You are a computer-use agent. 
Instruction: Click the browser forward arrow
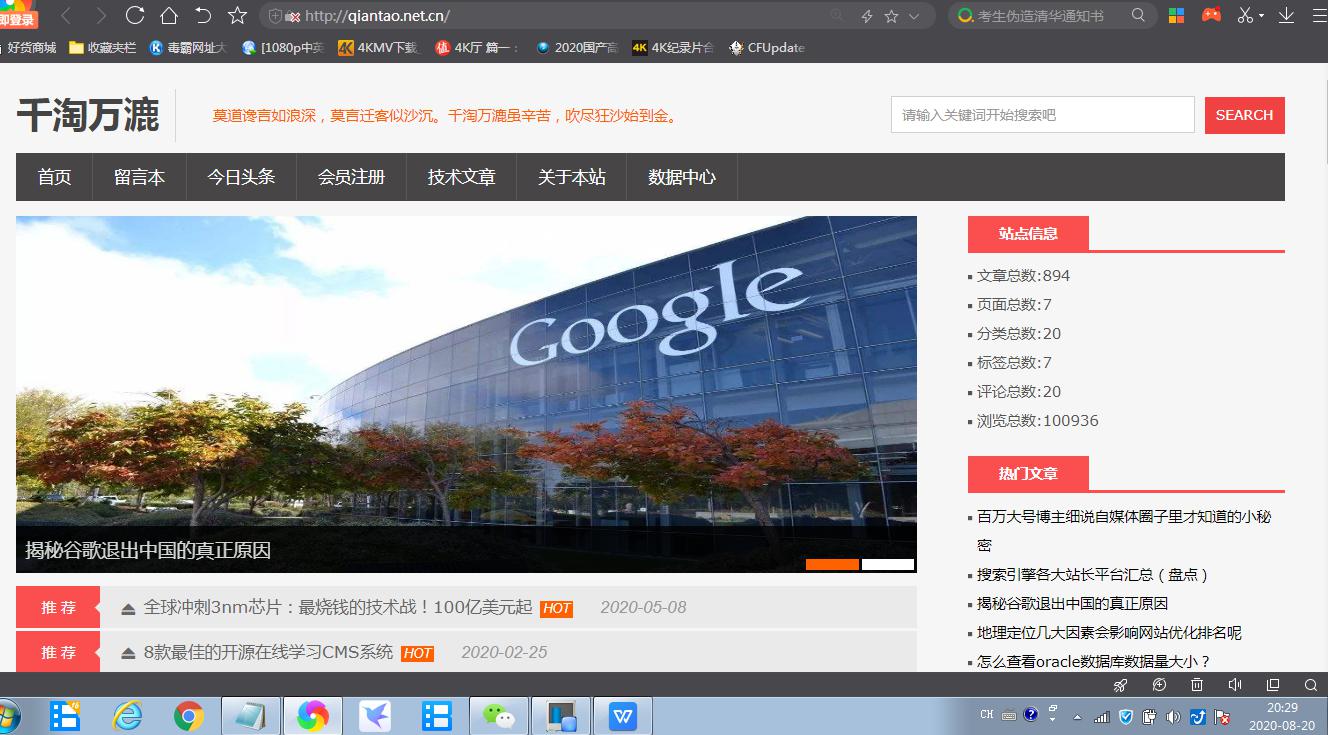[100, 15]
